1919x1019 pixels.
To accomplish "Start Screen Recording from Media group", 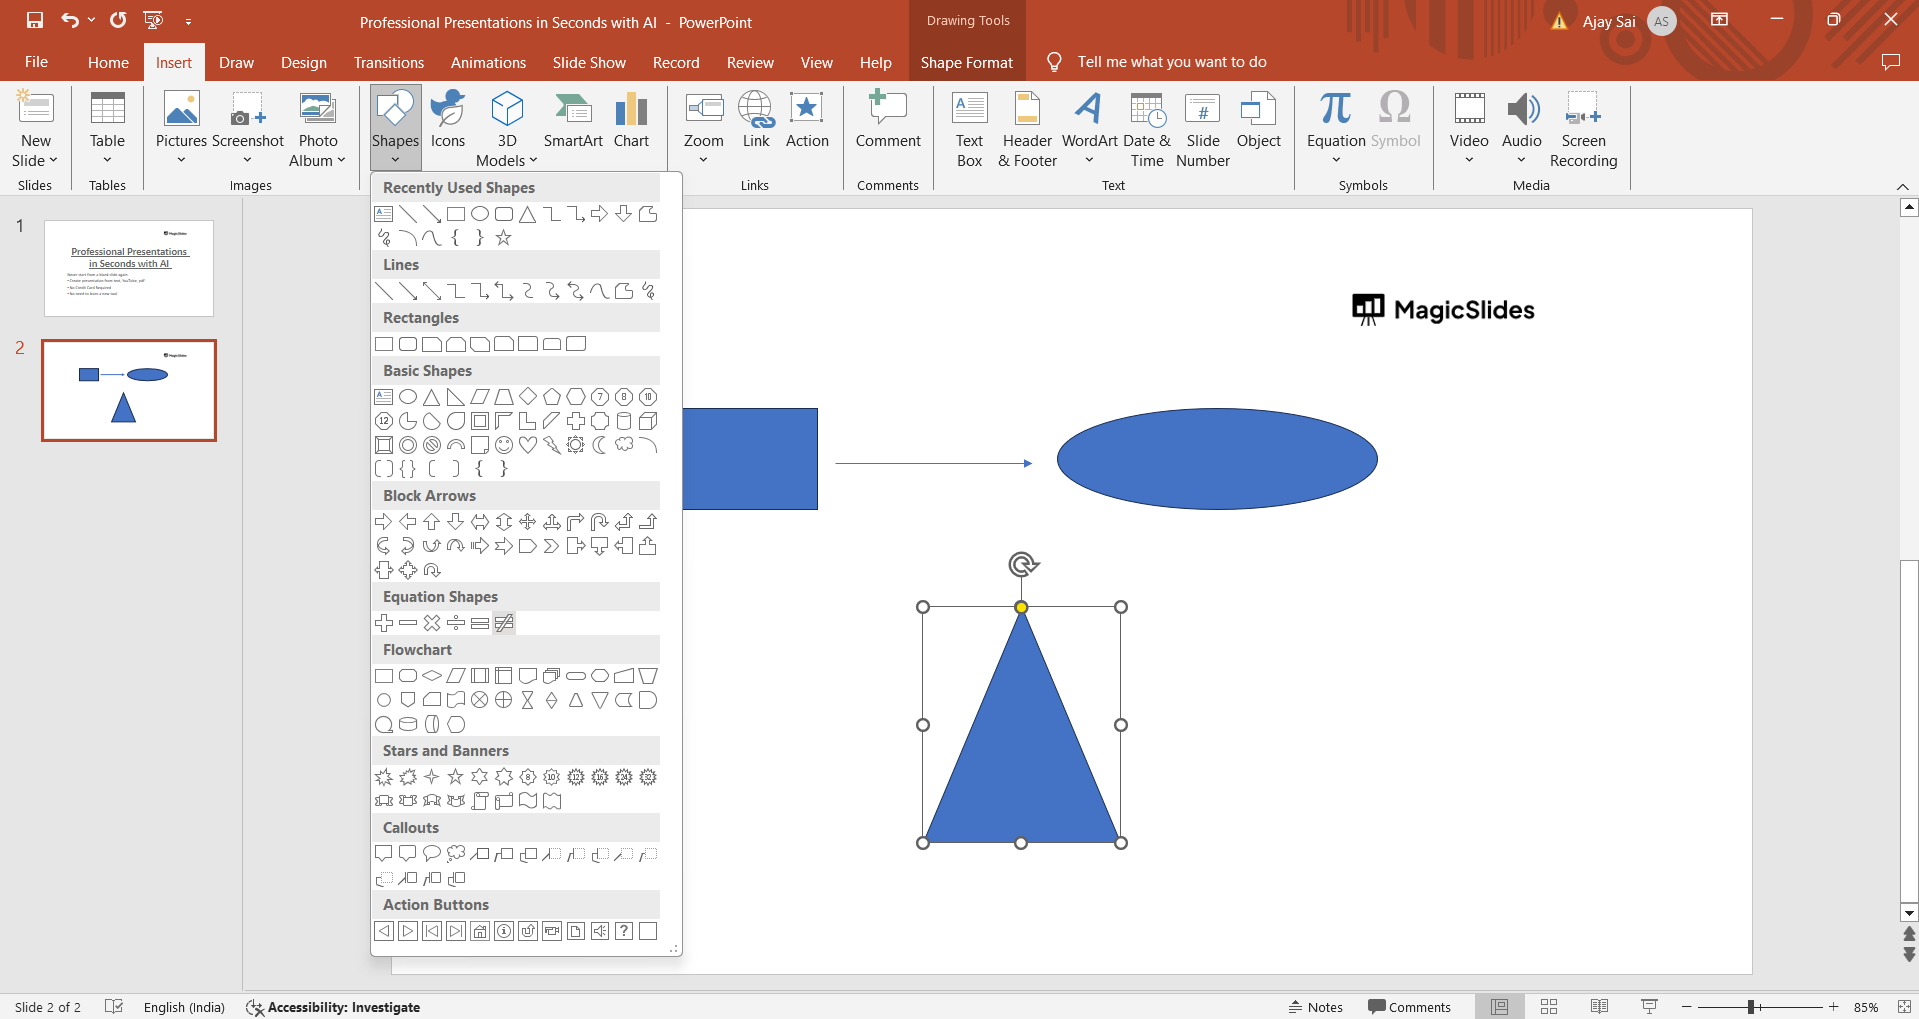I will click(x=1583, y=128).
